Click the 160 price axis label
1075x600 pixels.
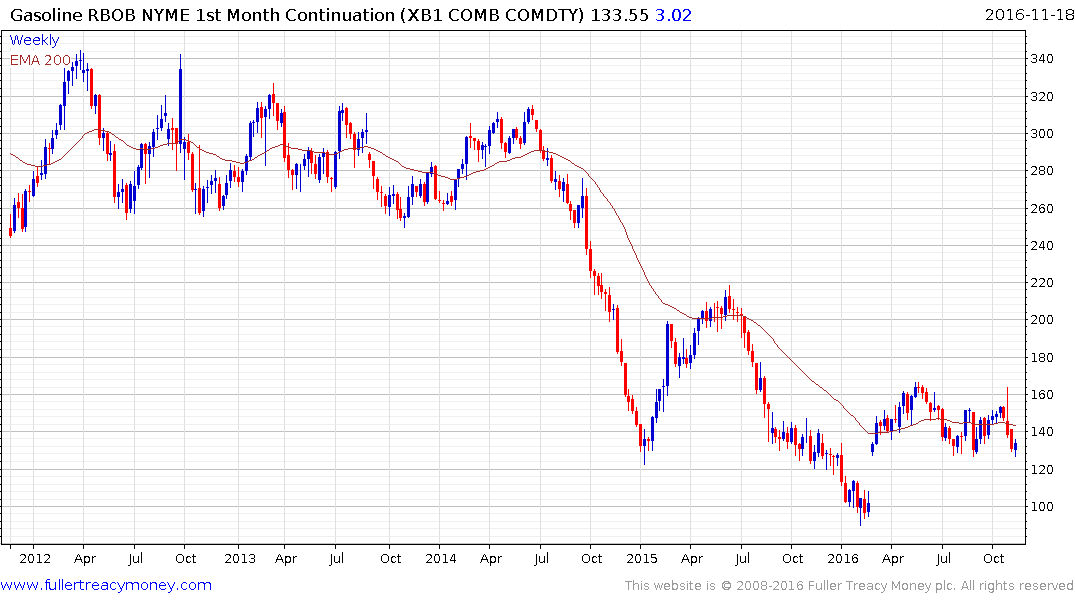click(x=1042, y=395)
